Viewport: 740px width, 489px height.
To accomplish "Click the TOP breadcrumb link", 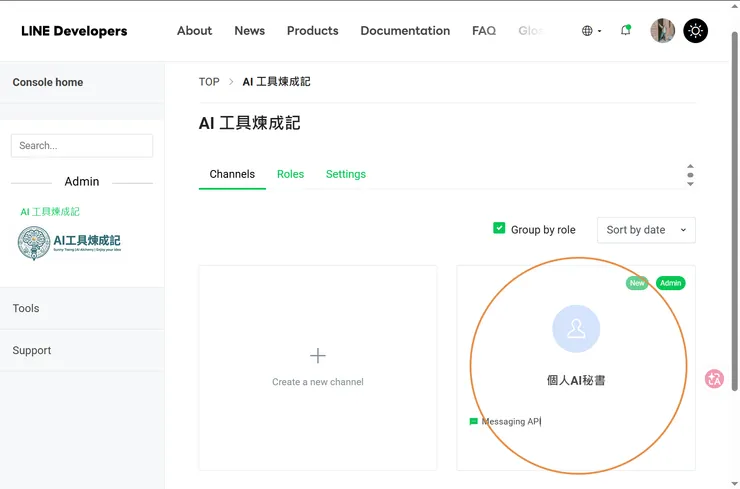I will (x=209, y=82).
